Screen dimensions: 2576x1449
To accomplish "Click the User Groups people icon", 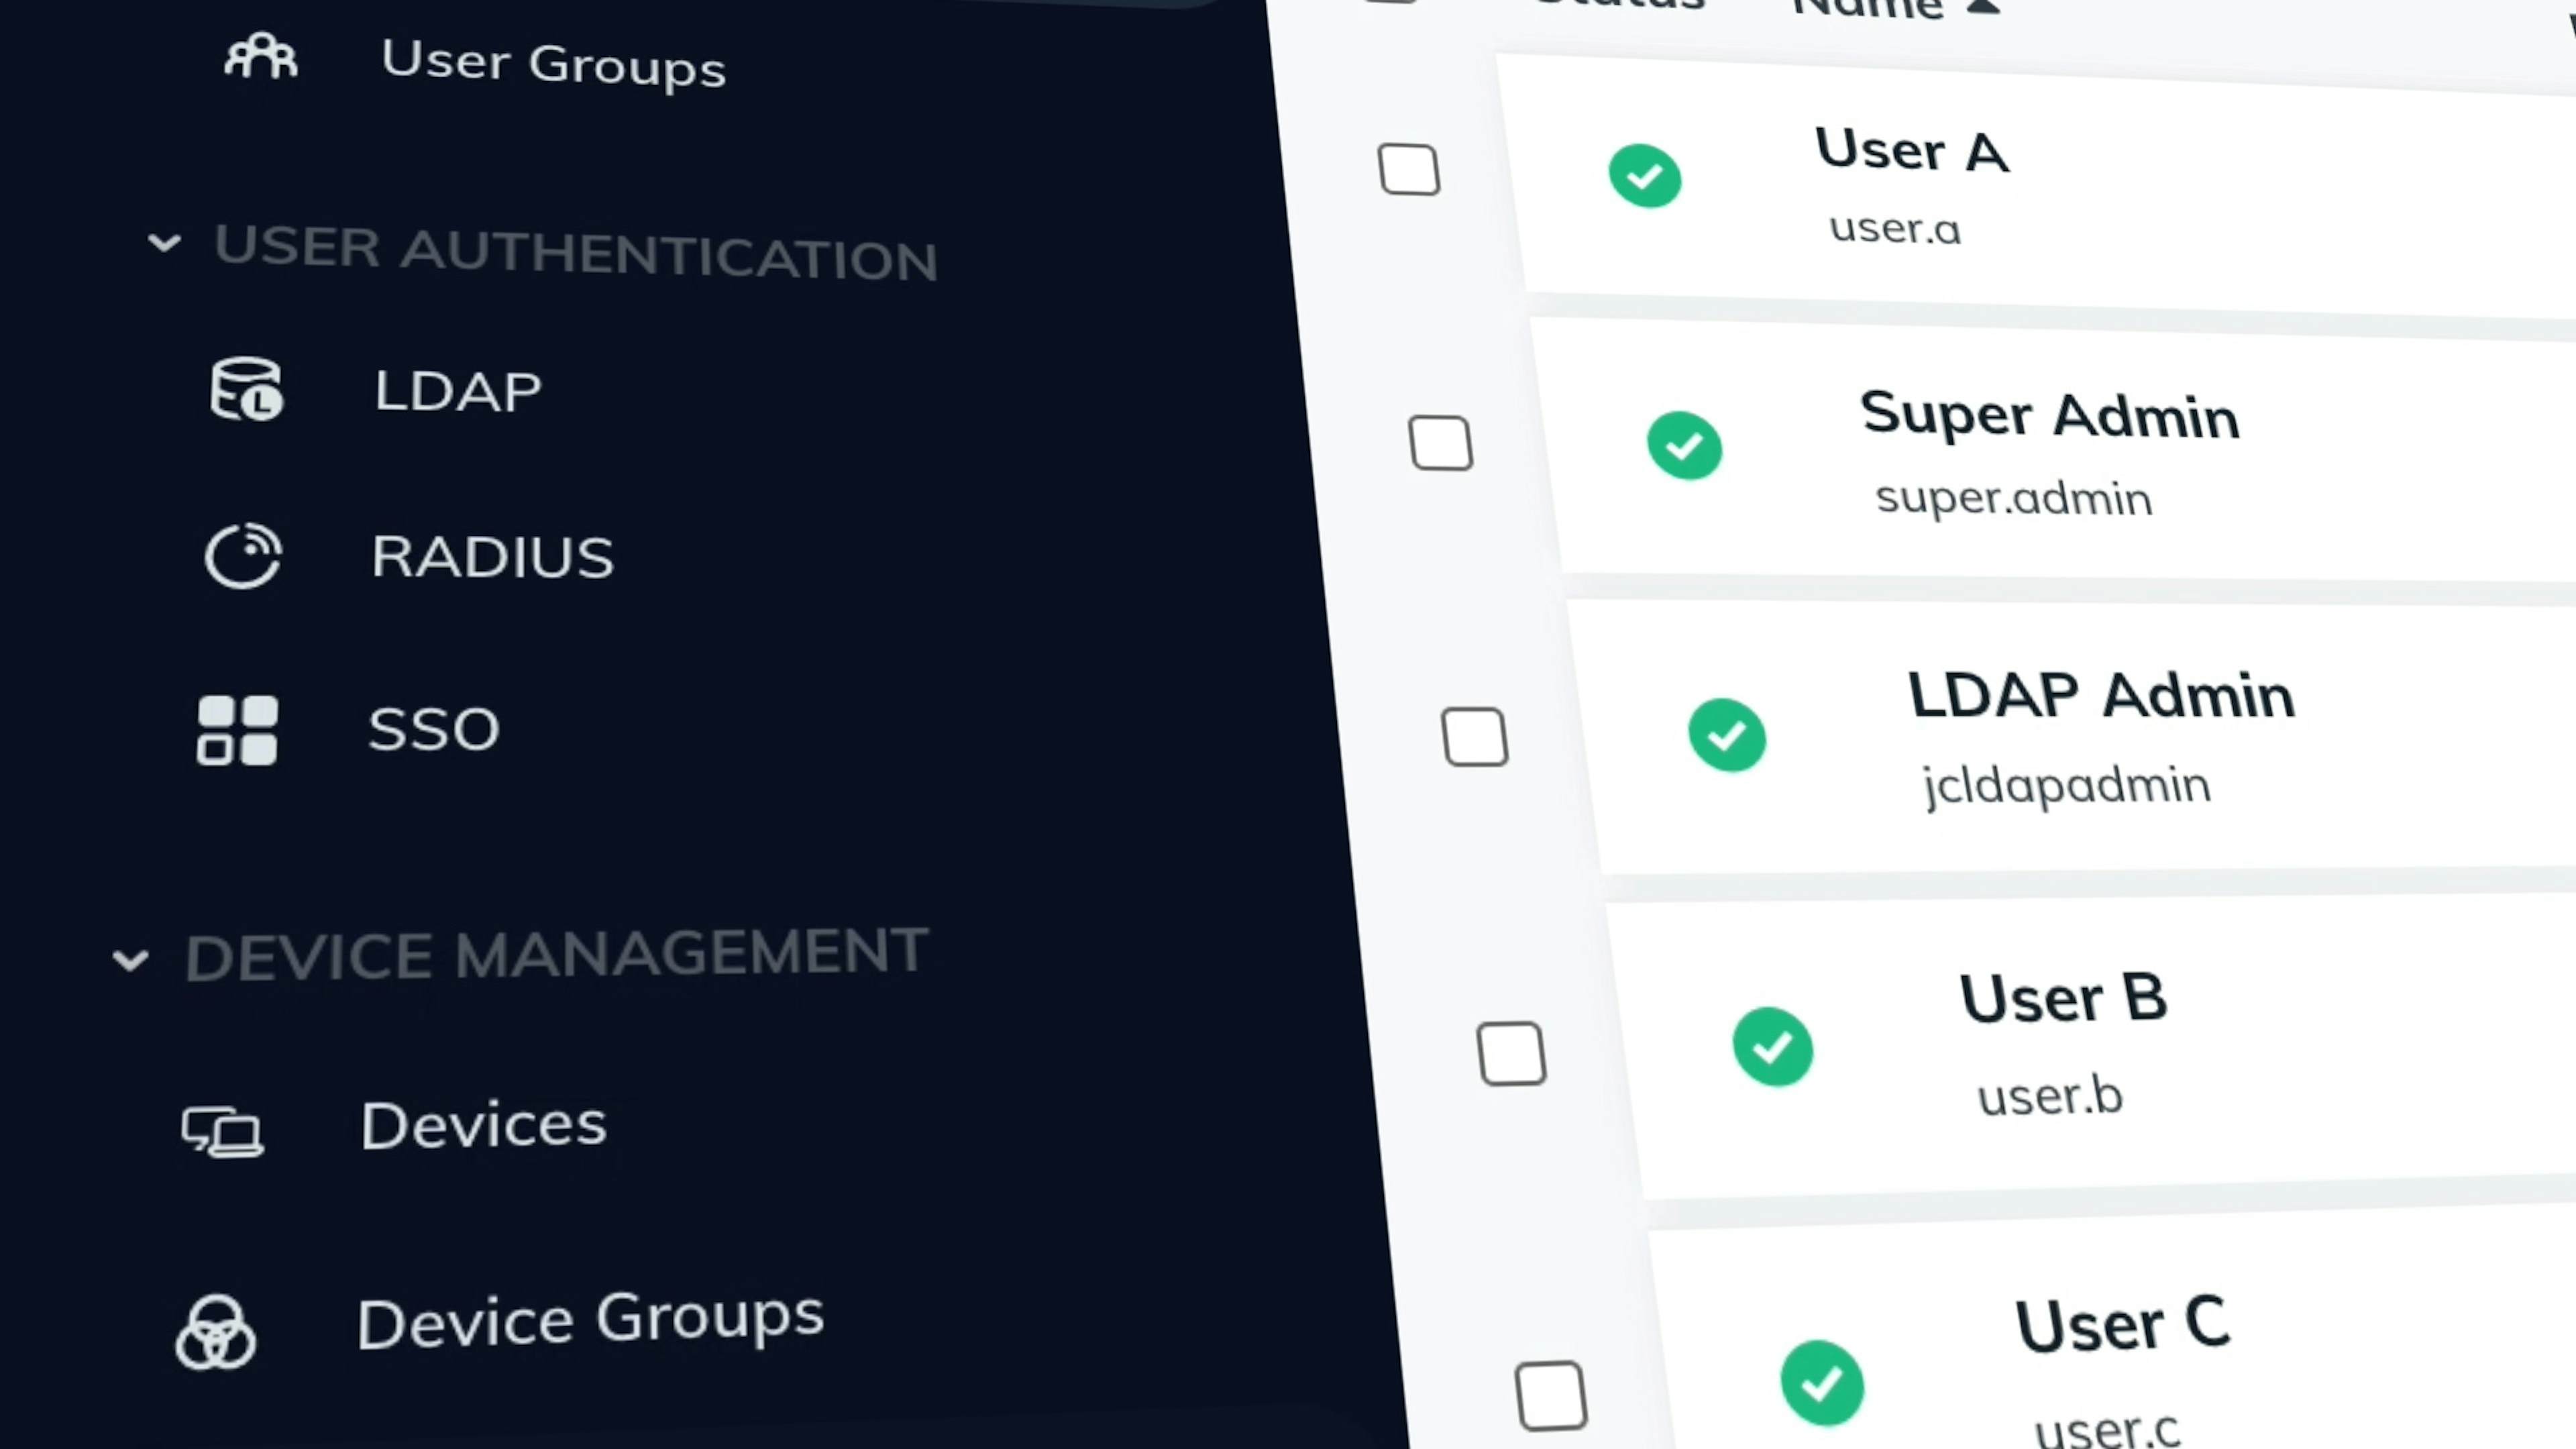I will [260, 57].
